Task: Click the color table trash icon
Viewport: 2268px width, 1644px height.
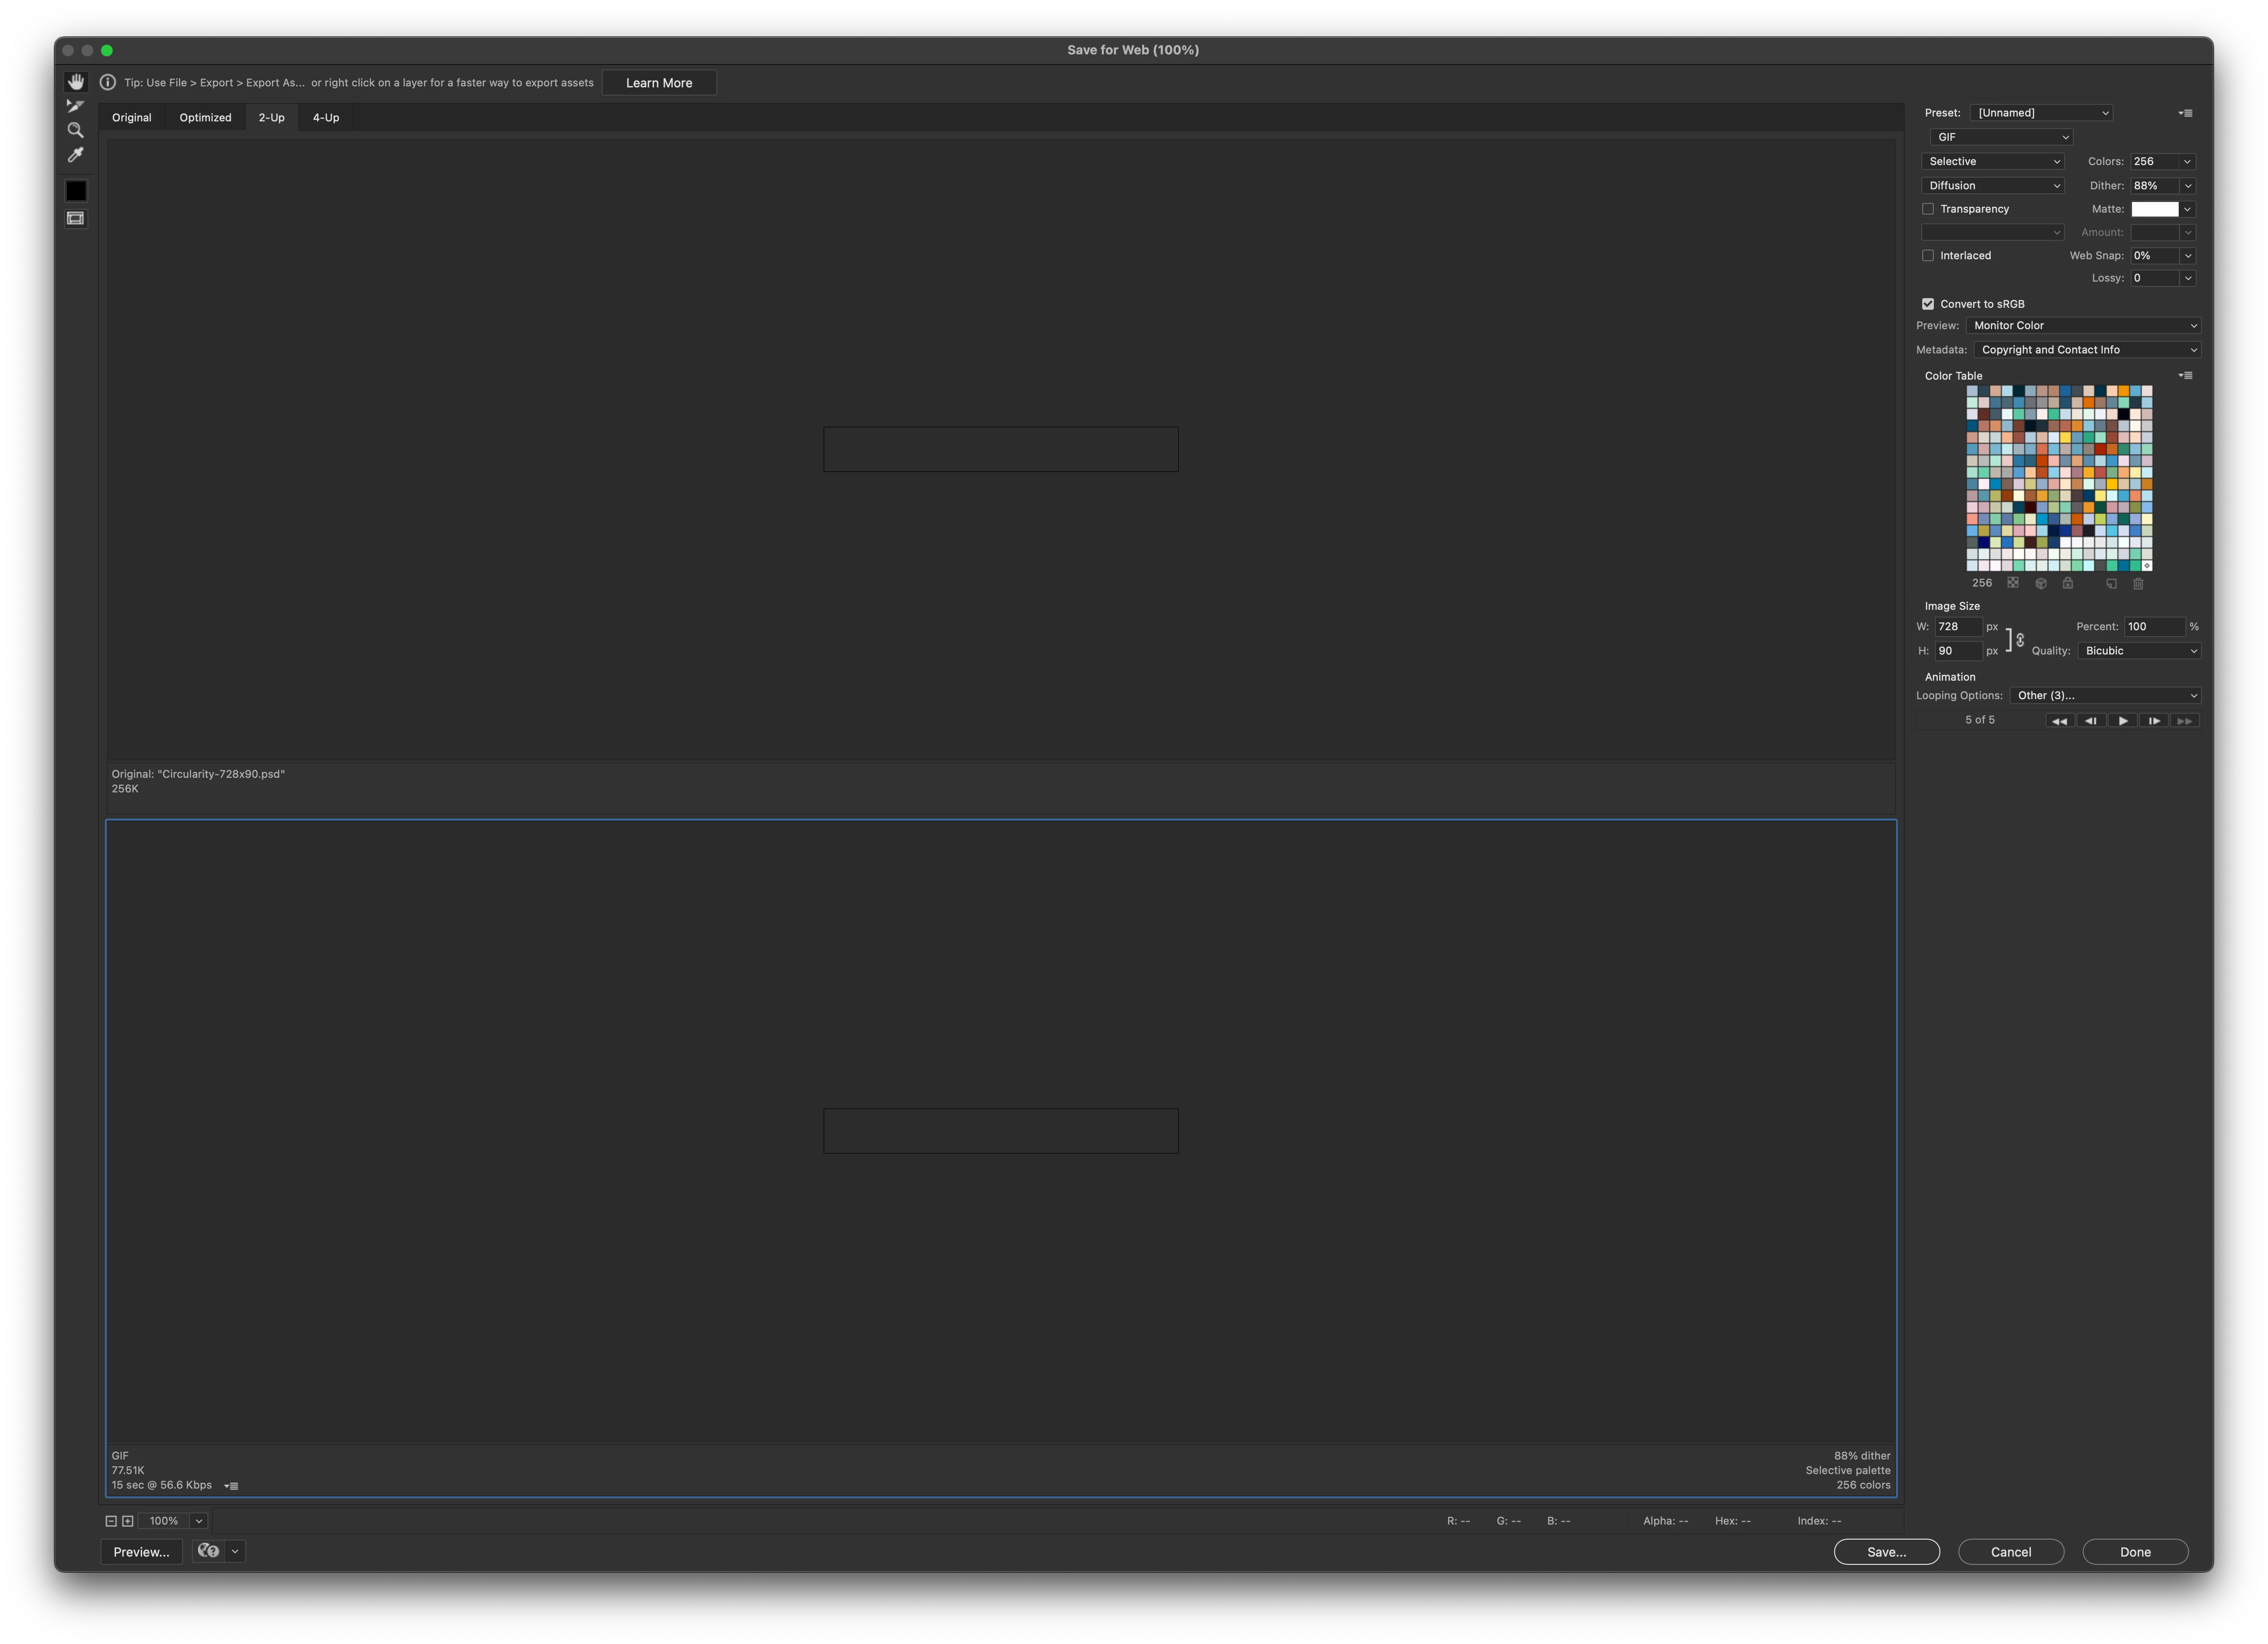Action: click(x=2138, y=583)
